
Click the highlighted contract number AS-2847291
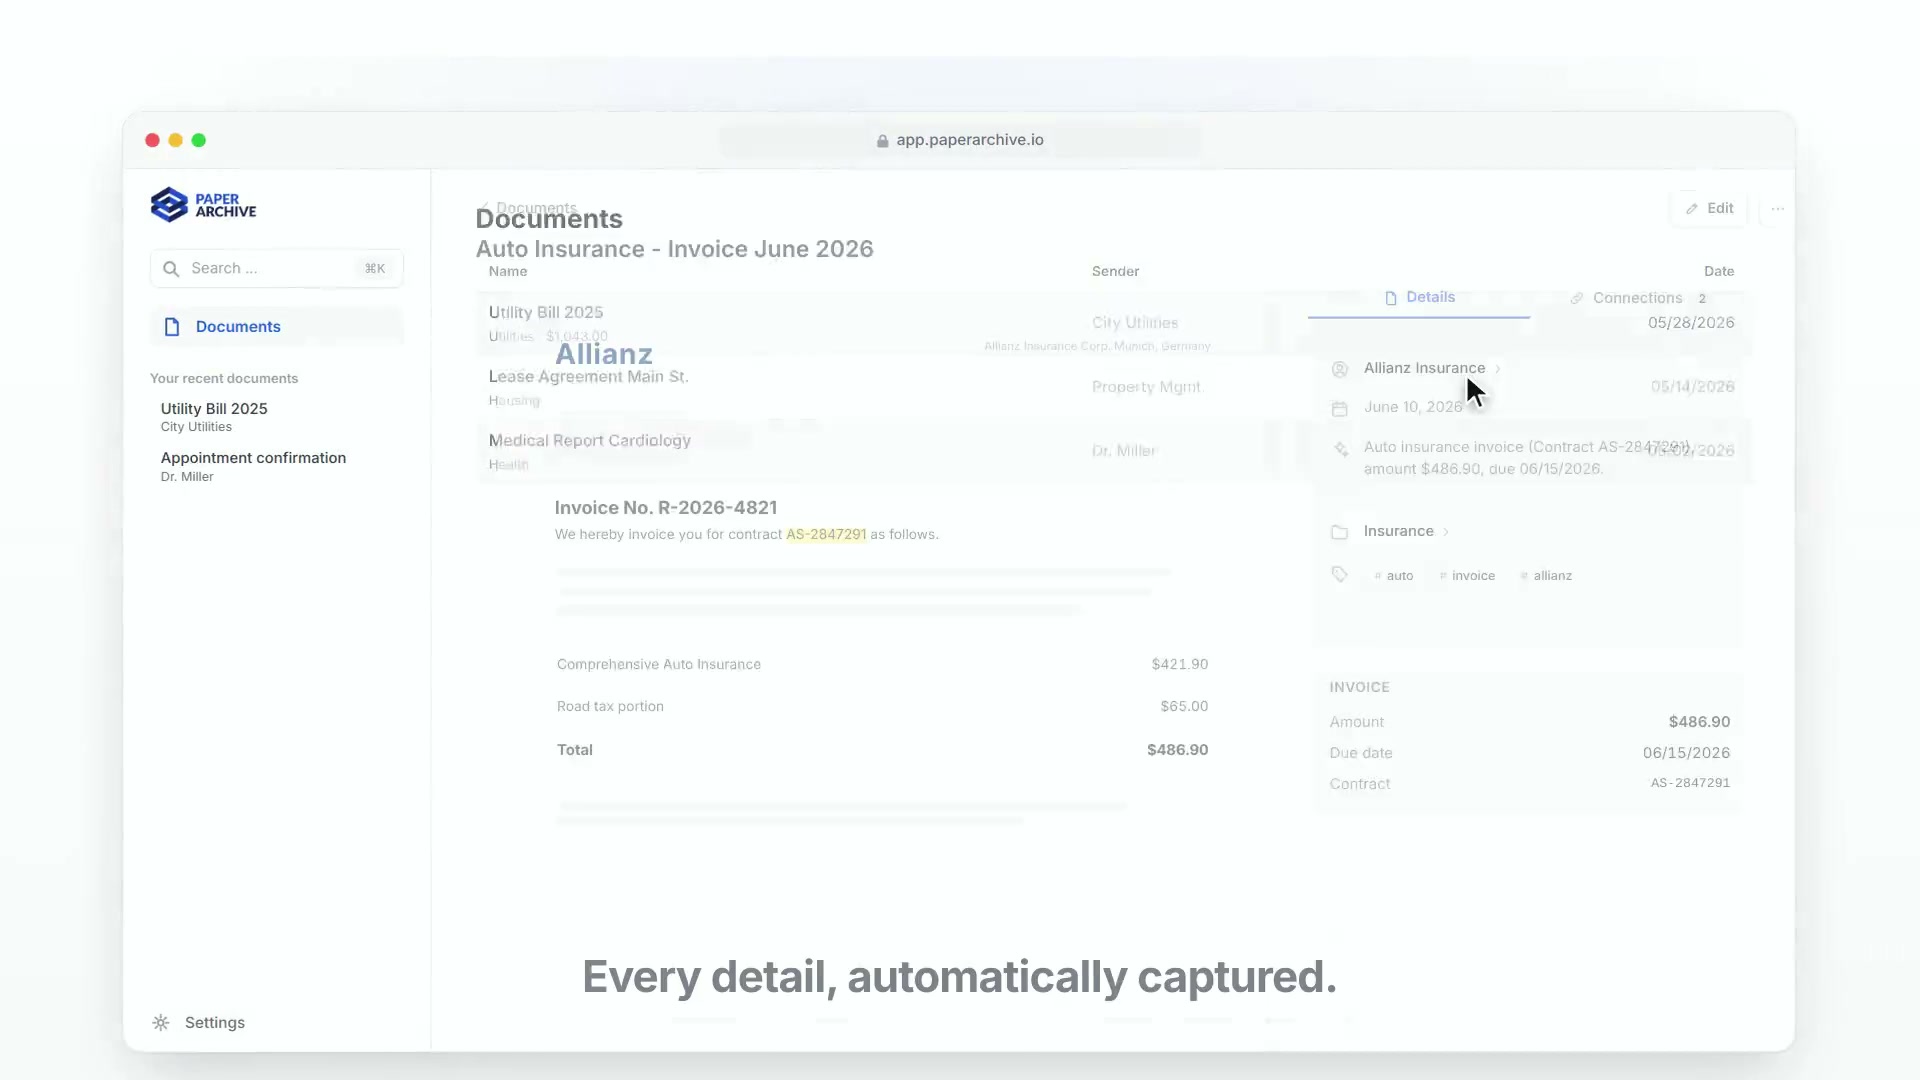click(x=826, y=534)
